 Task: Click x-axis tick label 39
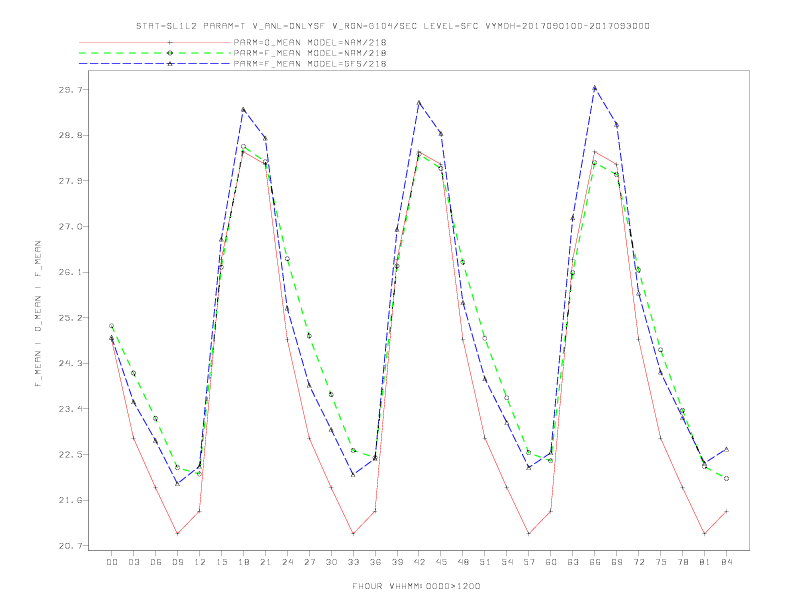(397, 562)
